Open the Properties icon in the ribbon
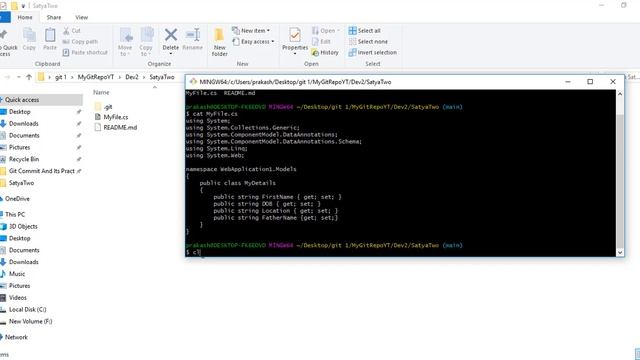The width and height of the screenshot is (640, 360). click(x=295, y=36)
